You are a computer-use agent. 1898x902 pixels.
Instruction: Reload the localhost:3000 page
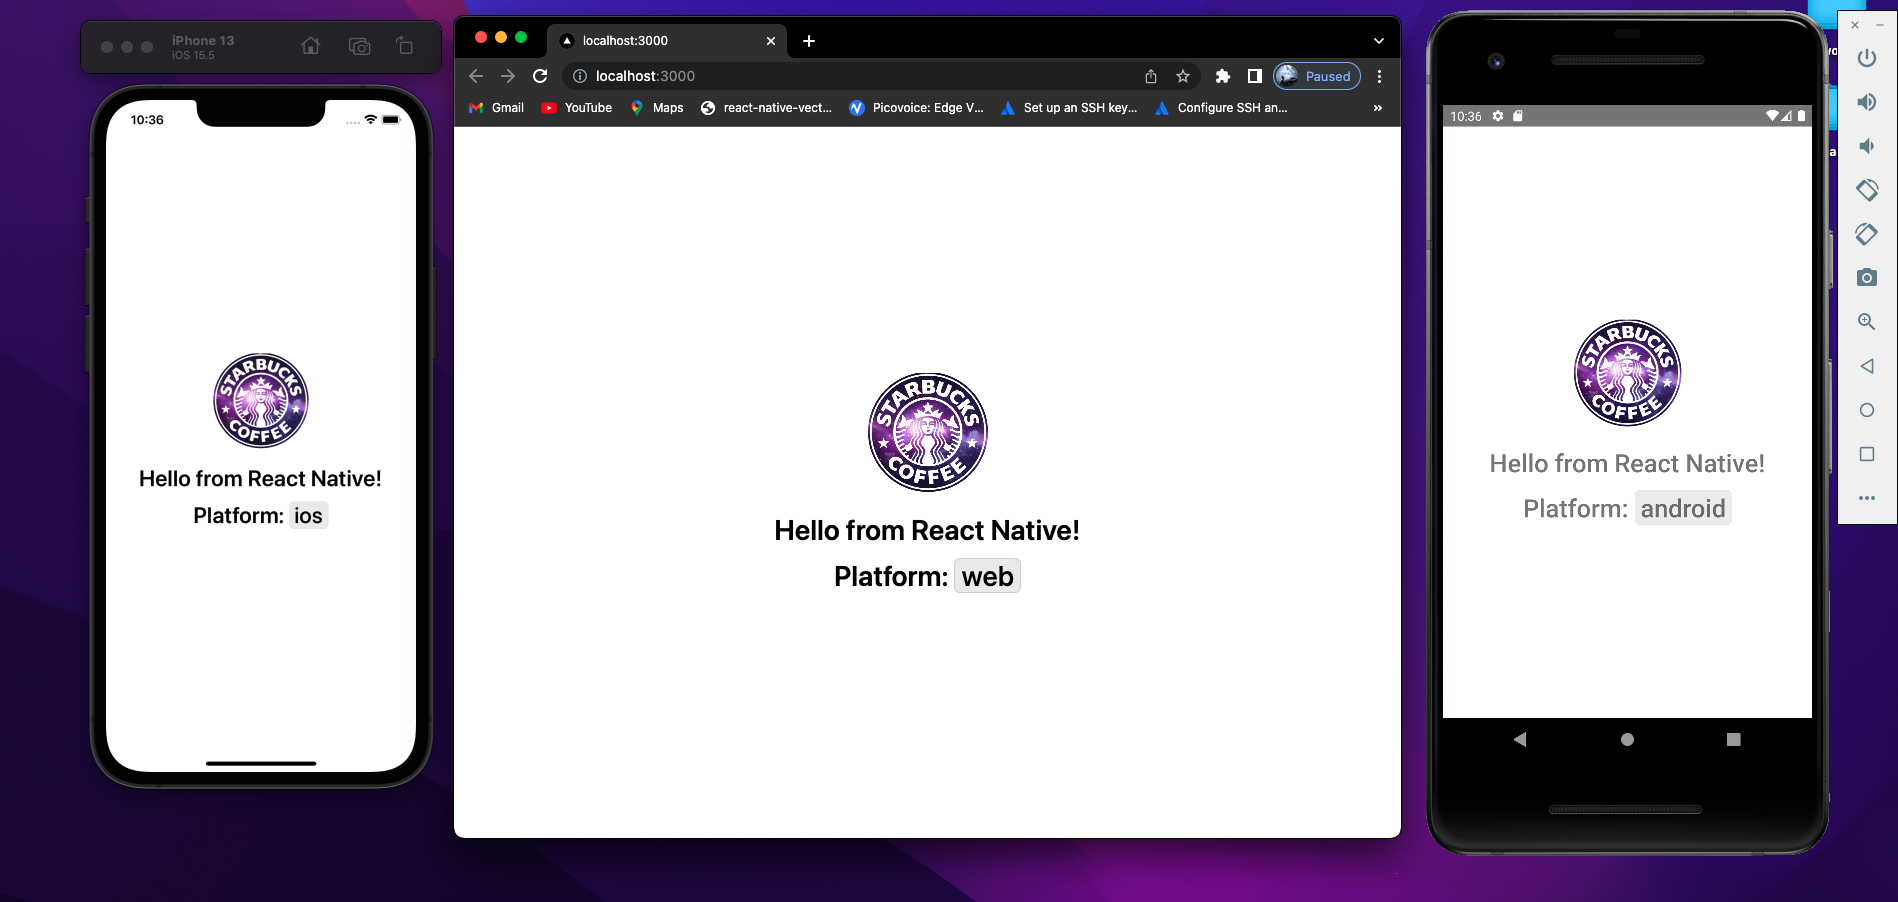click(x=540, y=76)
